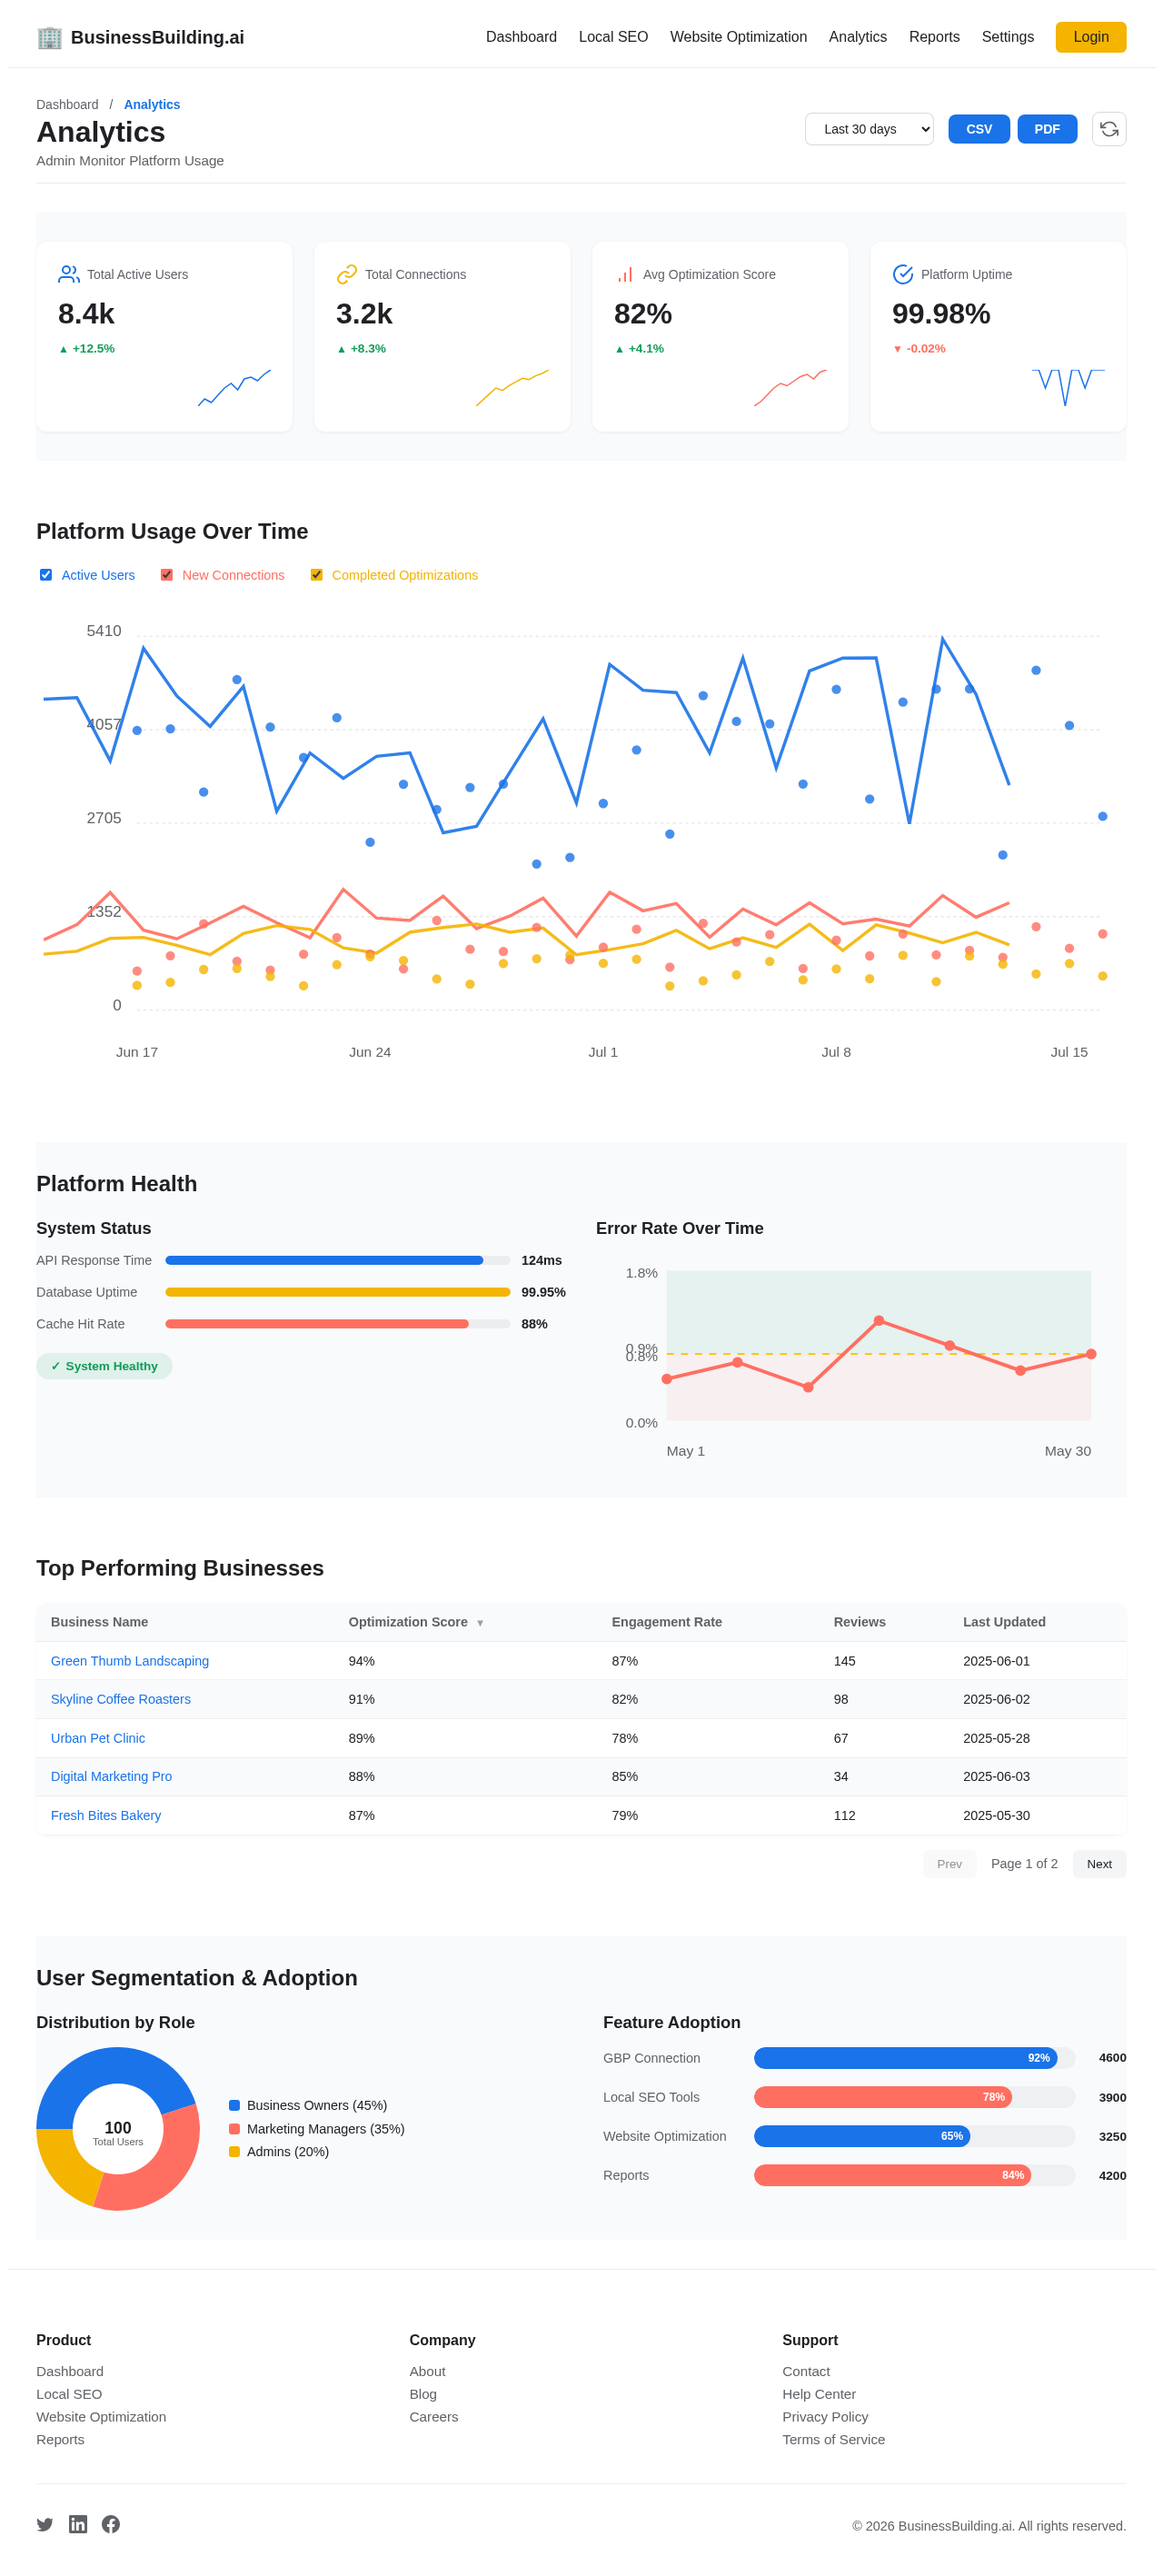Click the role distribution donut chart

pyautogui.click(x=118, y=2128)
